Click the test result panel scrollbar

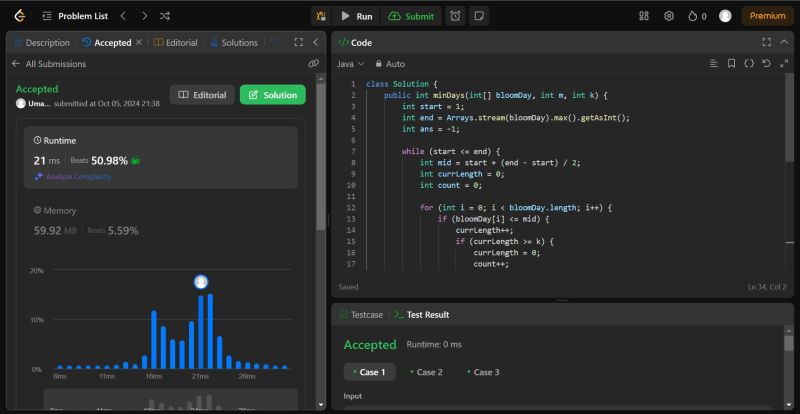[x=789, y=344]
